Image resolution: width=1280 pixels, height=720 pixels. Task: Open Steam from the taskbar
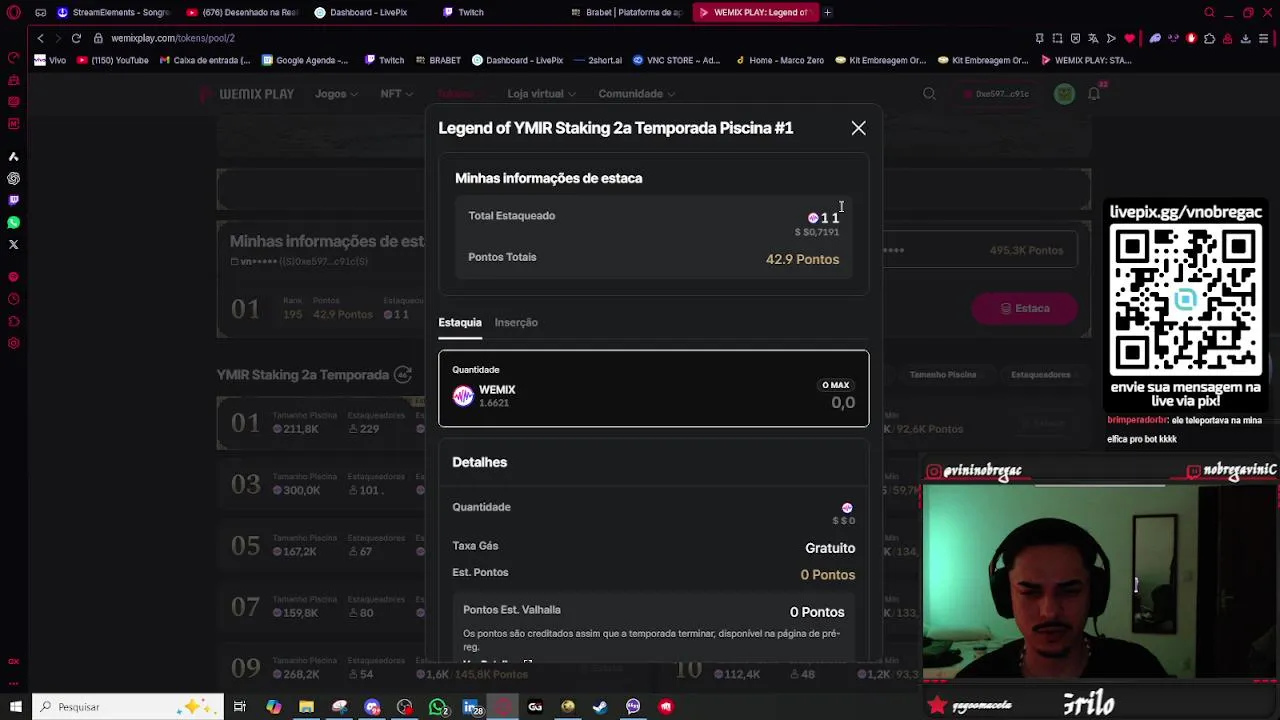coord(600,707)
